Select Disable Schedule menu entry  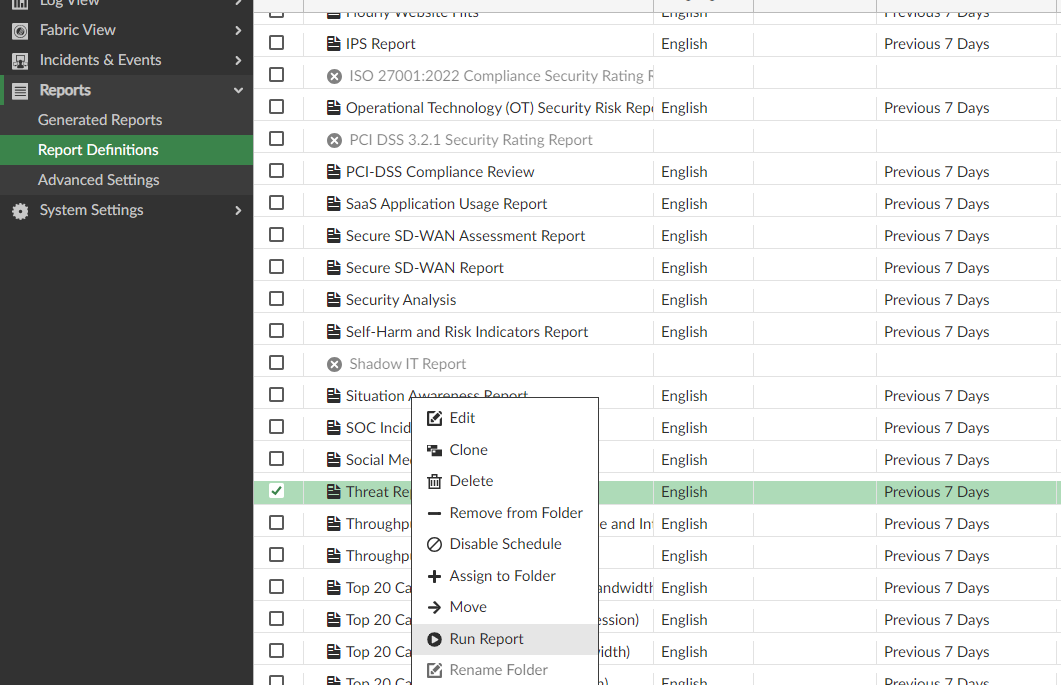[505, 544]
